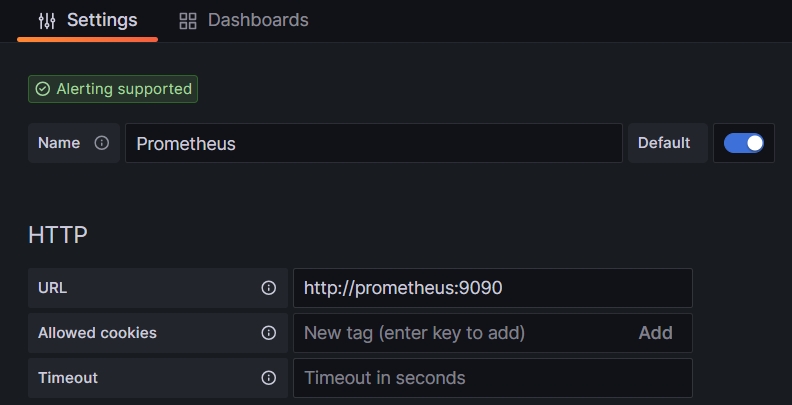This screenshot has width=792, height=405.
Task: Click the HTTP section heading
Action: [58, 235]
